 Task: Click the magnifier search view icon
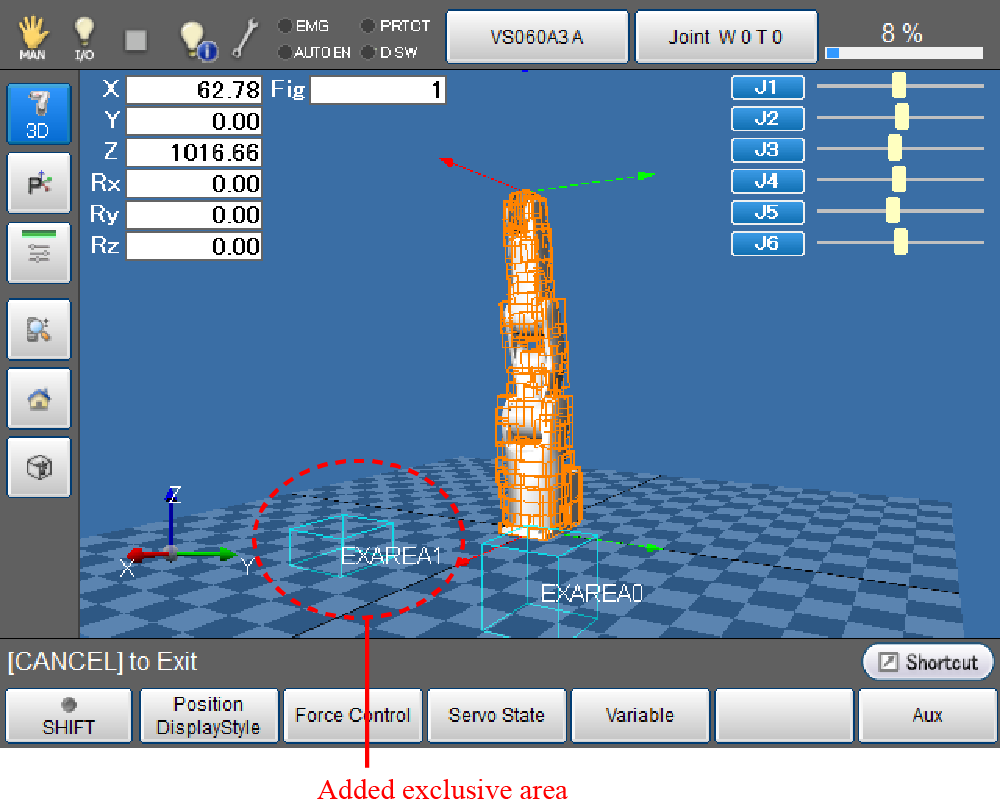tap(39, 329)
